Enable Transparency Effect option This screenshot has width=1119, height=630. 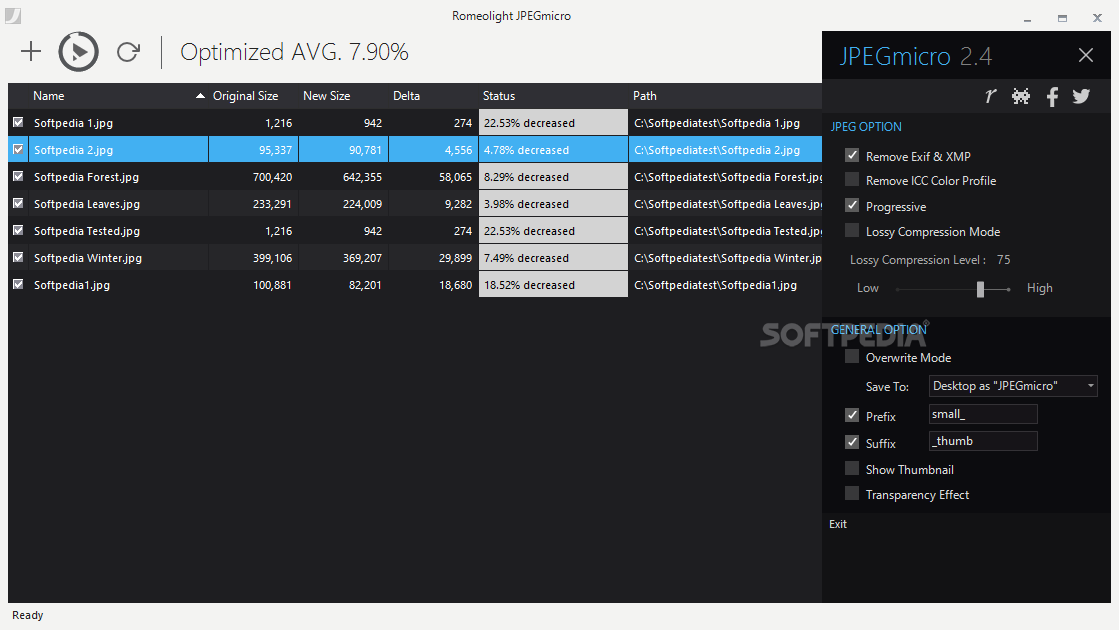coord(852,494)
